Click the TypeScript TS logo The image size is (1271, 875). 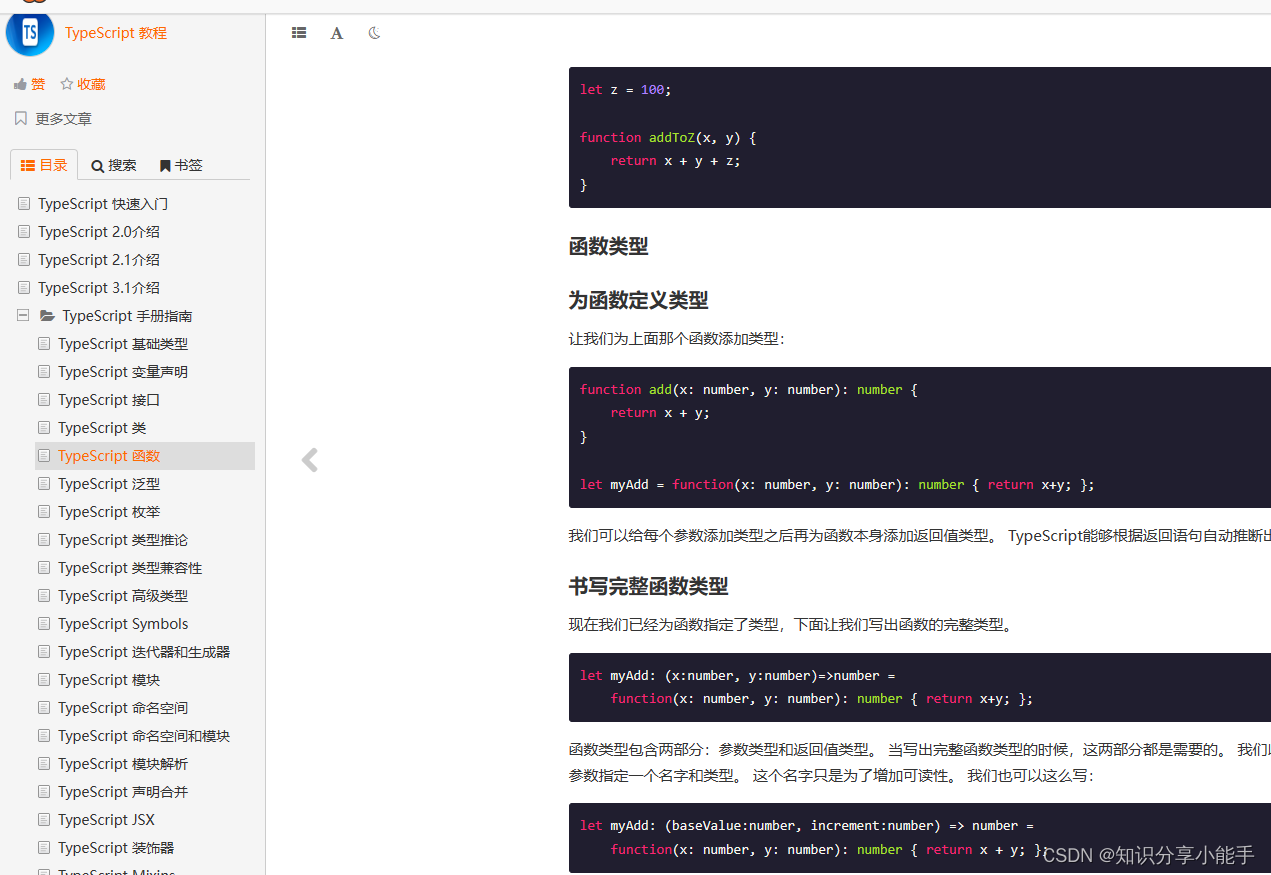tap(29, 33)
